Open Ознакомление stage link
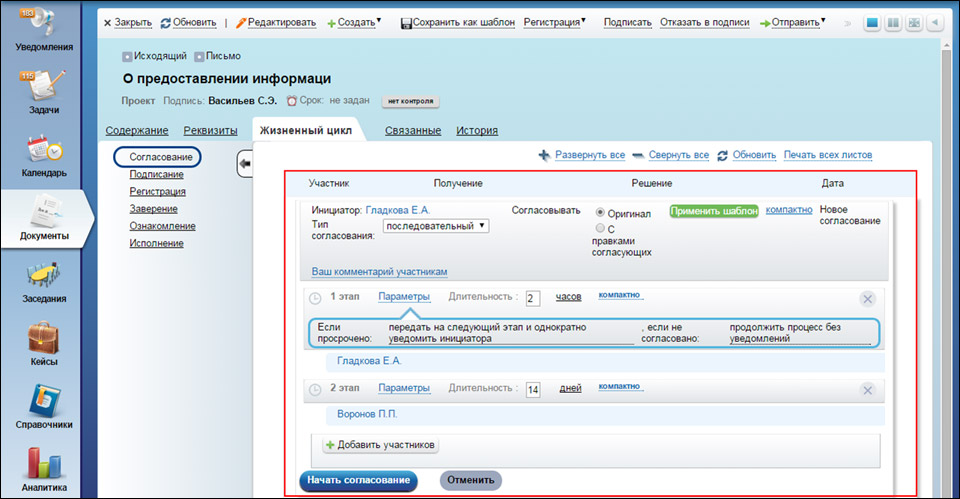 coord(162,226)
